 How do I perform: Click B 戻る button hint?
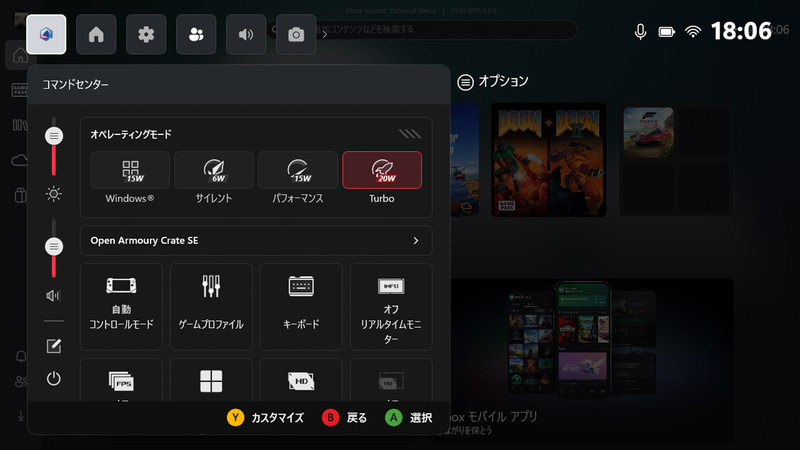point(345,418)
